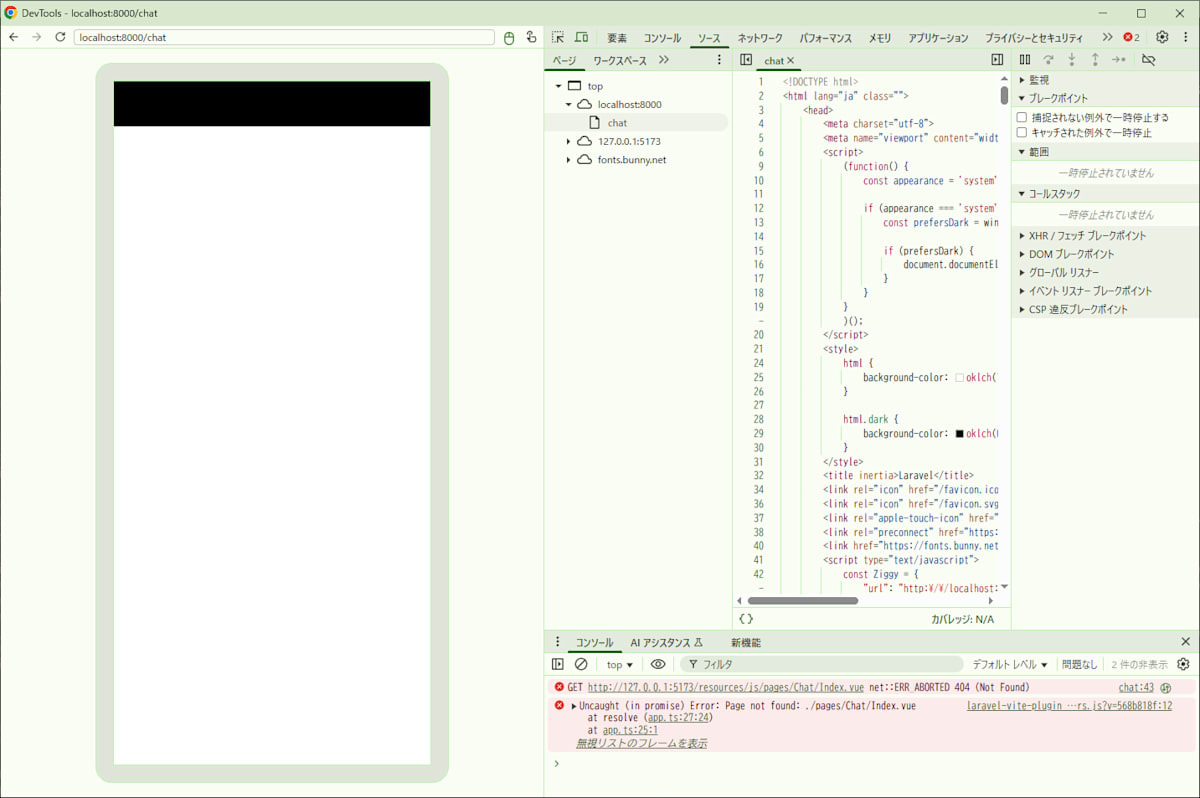This screenshot has width=1200, height=798.
Task: Switch to the メモリ tab
Action: pyautogui.click(x=880, y=38)
